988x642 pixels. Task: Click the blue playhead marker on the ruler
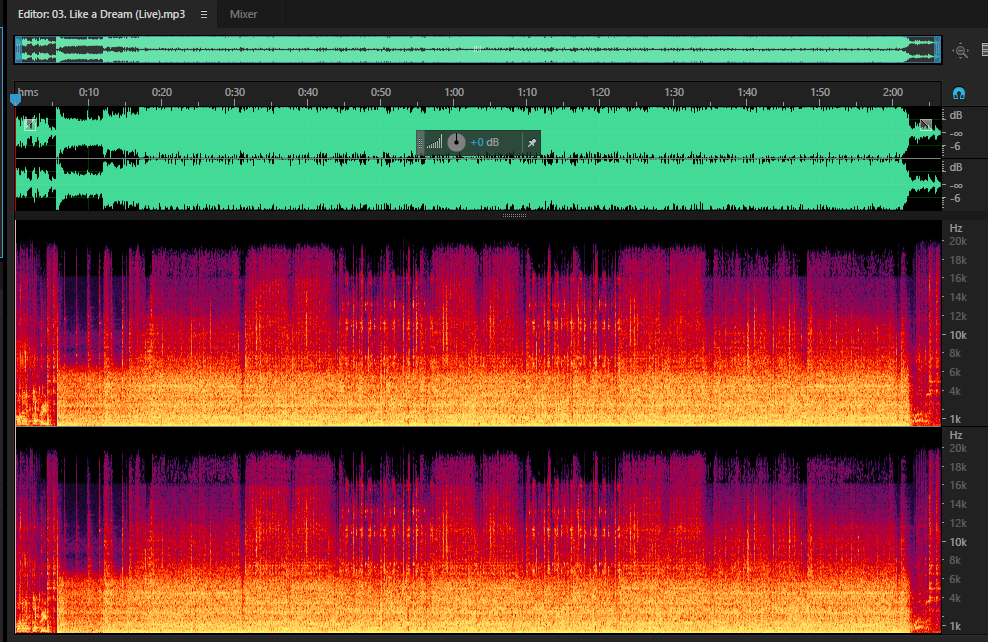(x=15, y=99)
